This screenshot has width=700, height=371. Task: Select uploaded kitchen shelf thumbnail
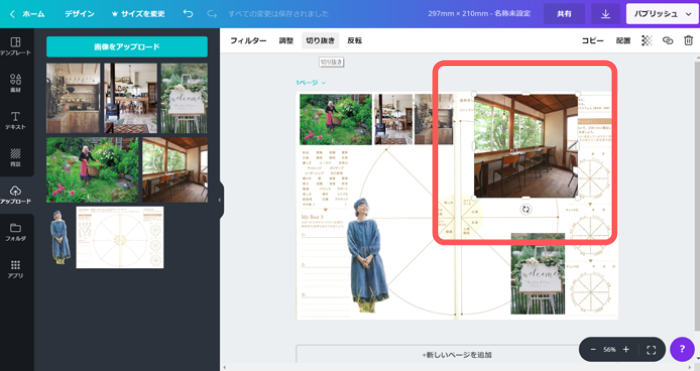[73, 98]
